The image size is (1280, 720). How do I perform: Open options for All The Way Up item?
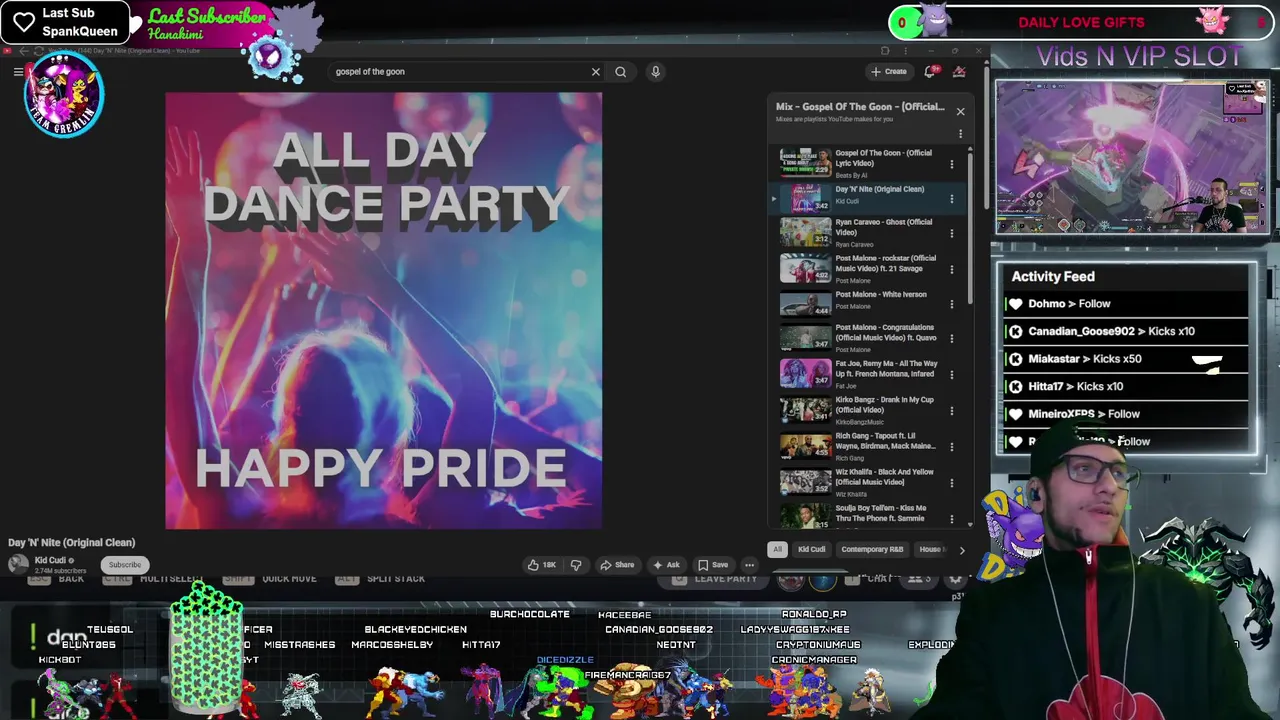(952, 375)
